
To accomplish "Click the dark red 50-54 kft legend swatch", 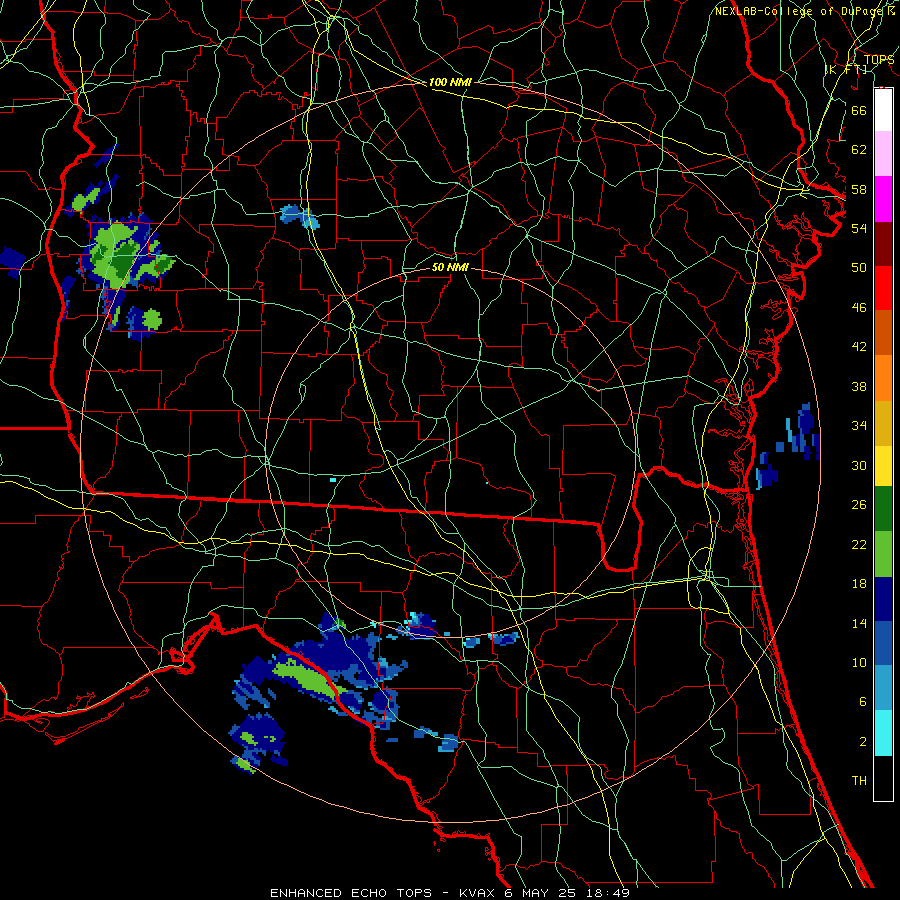I will pos(883,244).
